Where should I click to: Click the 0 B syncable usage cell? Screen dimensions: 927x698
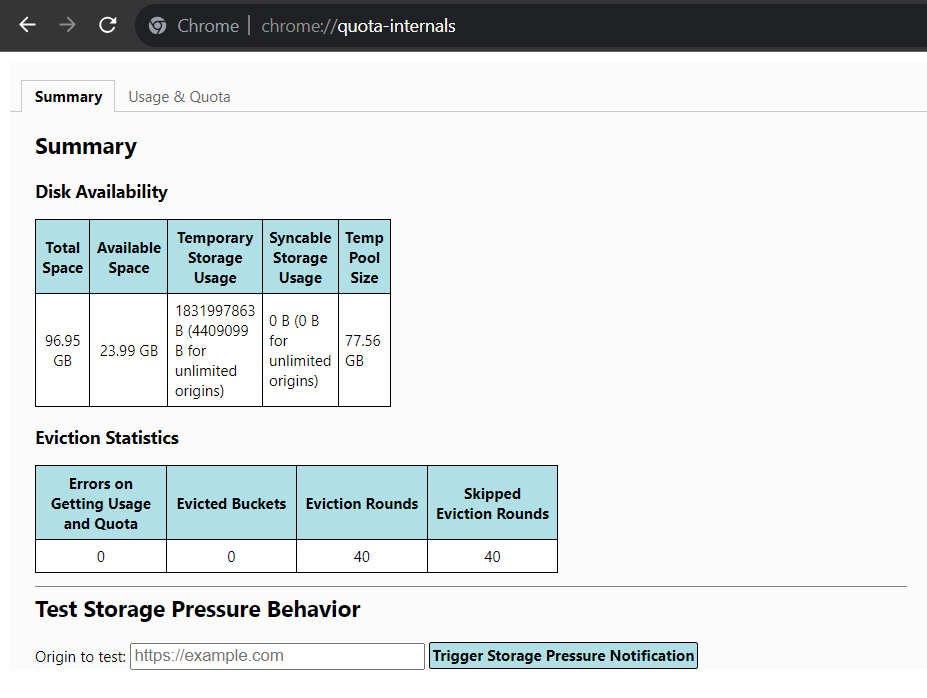click(x=300, y=350)
